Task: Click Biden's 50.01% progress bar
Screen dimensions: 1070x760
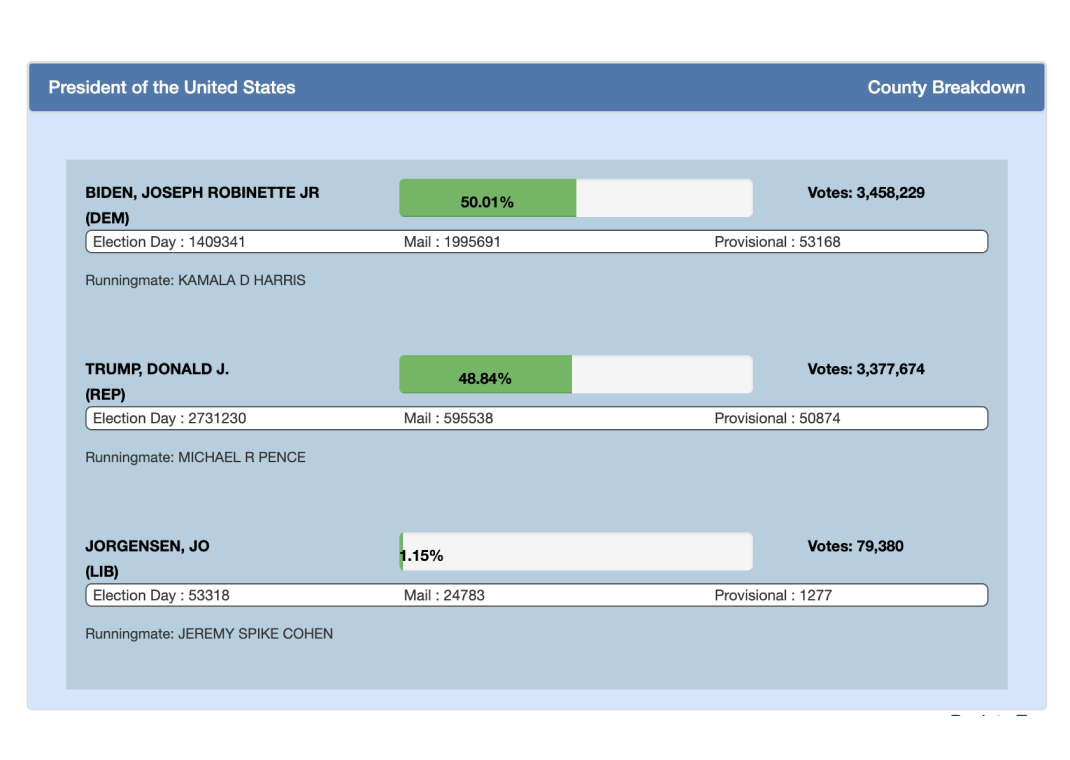Action: [575, 199]
